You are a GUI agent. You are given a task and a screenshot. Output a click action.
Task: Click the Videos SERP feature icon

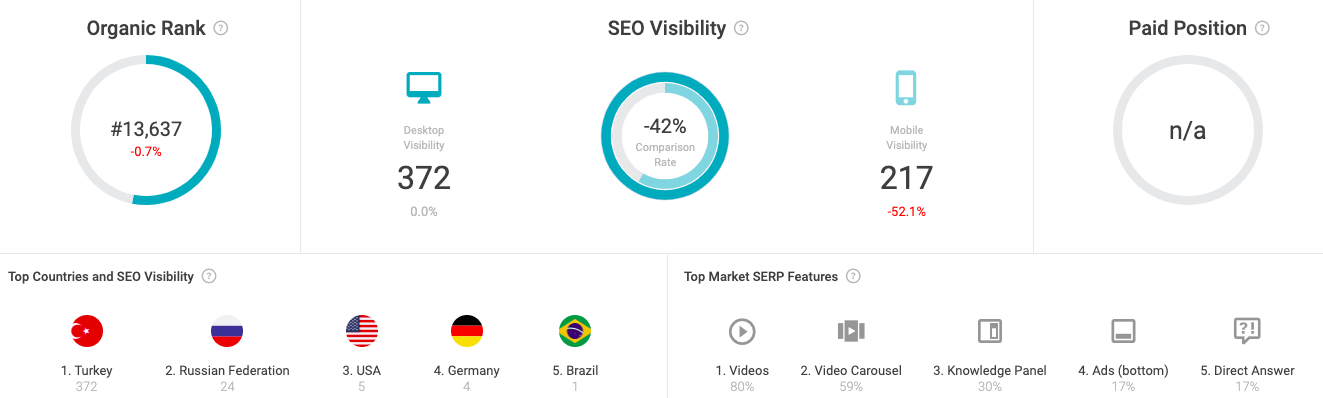[742, 331]
